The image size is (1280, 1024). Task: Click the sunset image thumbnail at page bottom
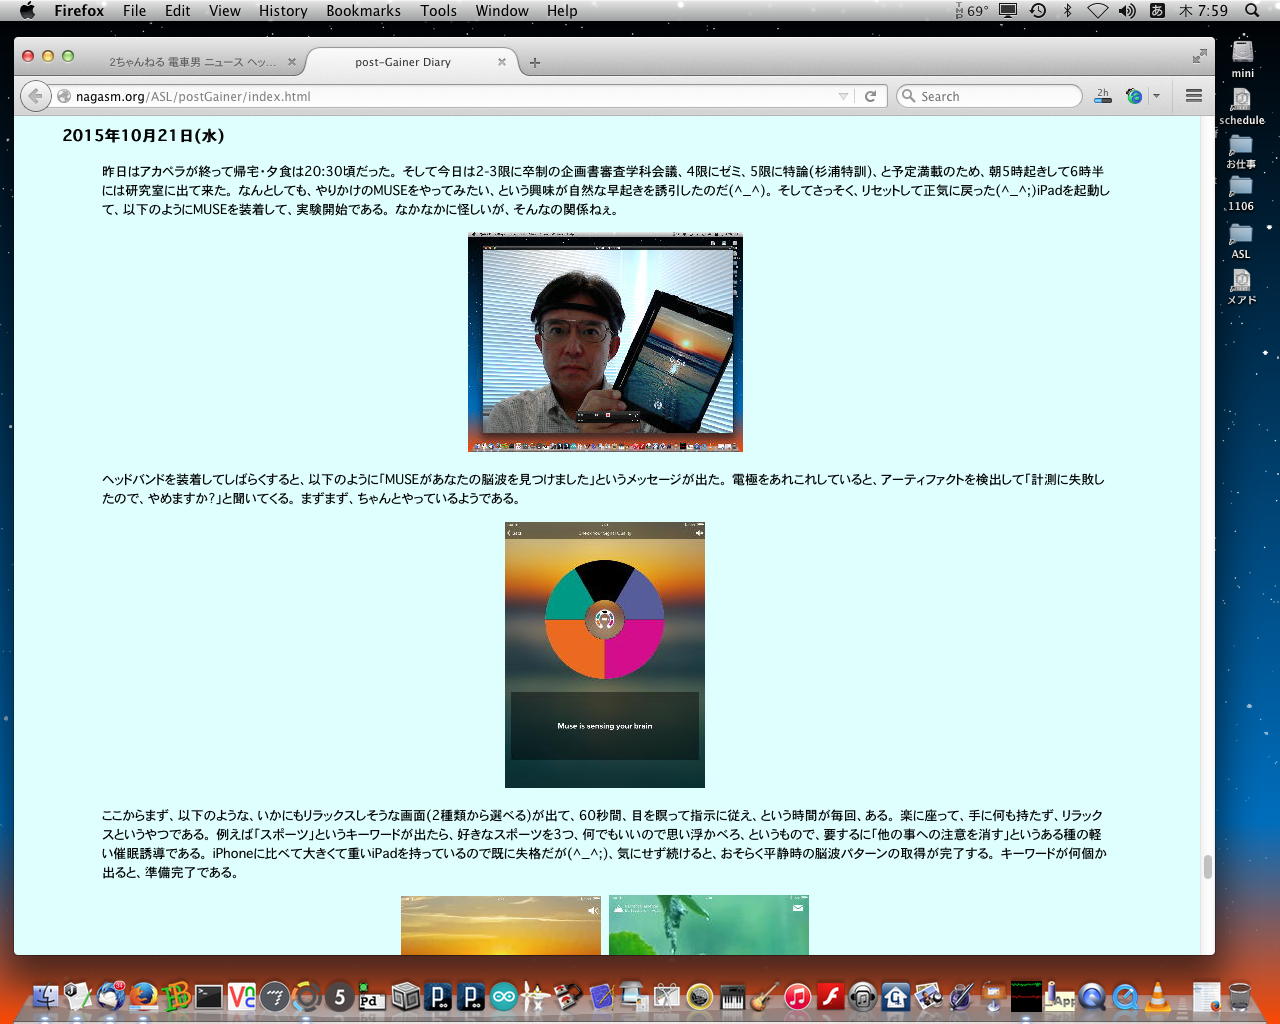501,925
